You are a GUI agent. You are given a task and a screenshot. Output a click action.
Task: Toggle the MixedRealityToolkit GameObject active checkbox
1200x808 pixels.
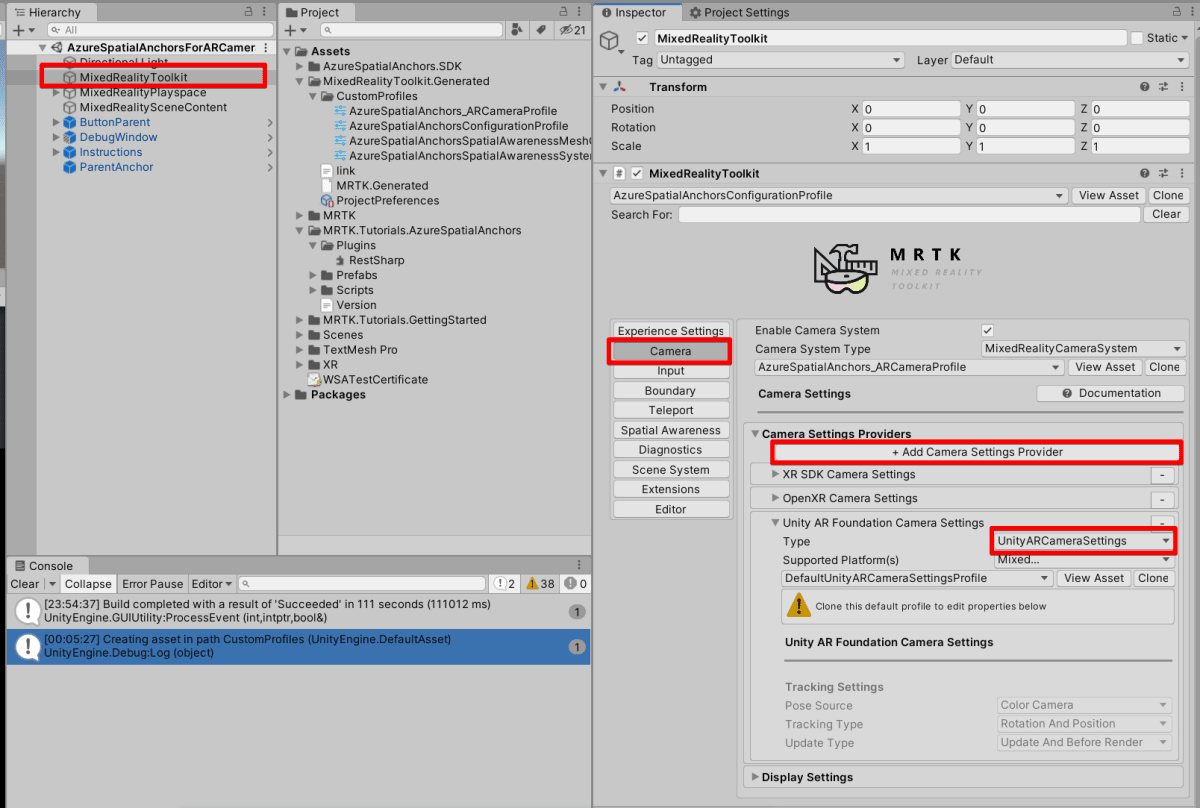[642, 38]
